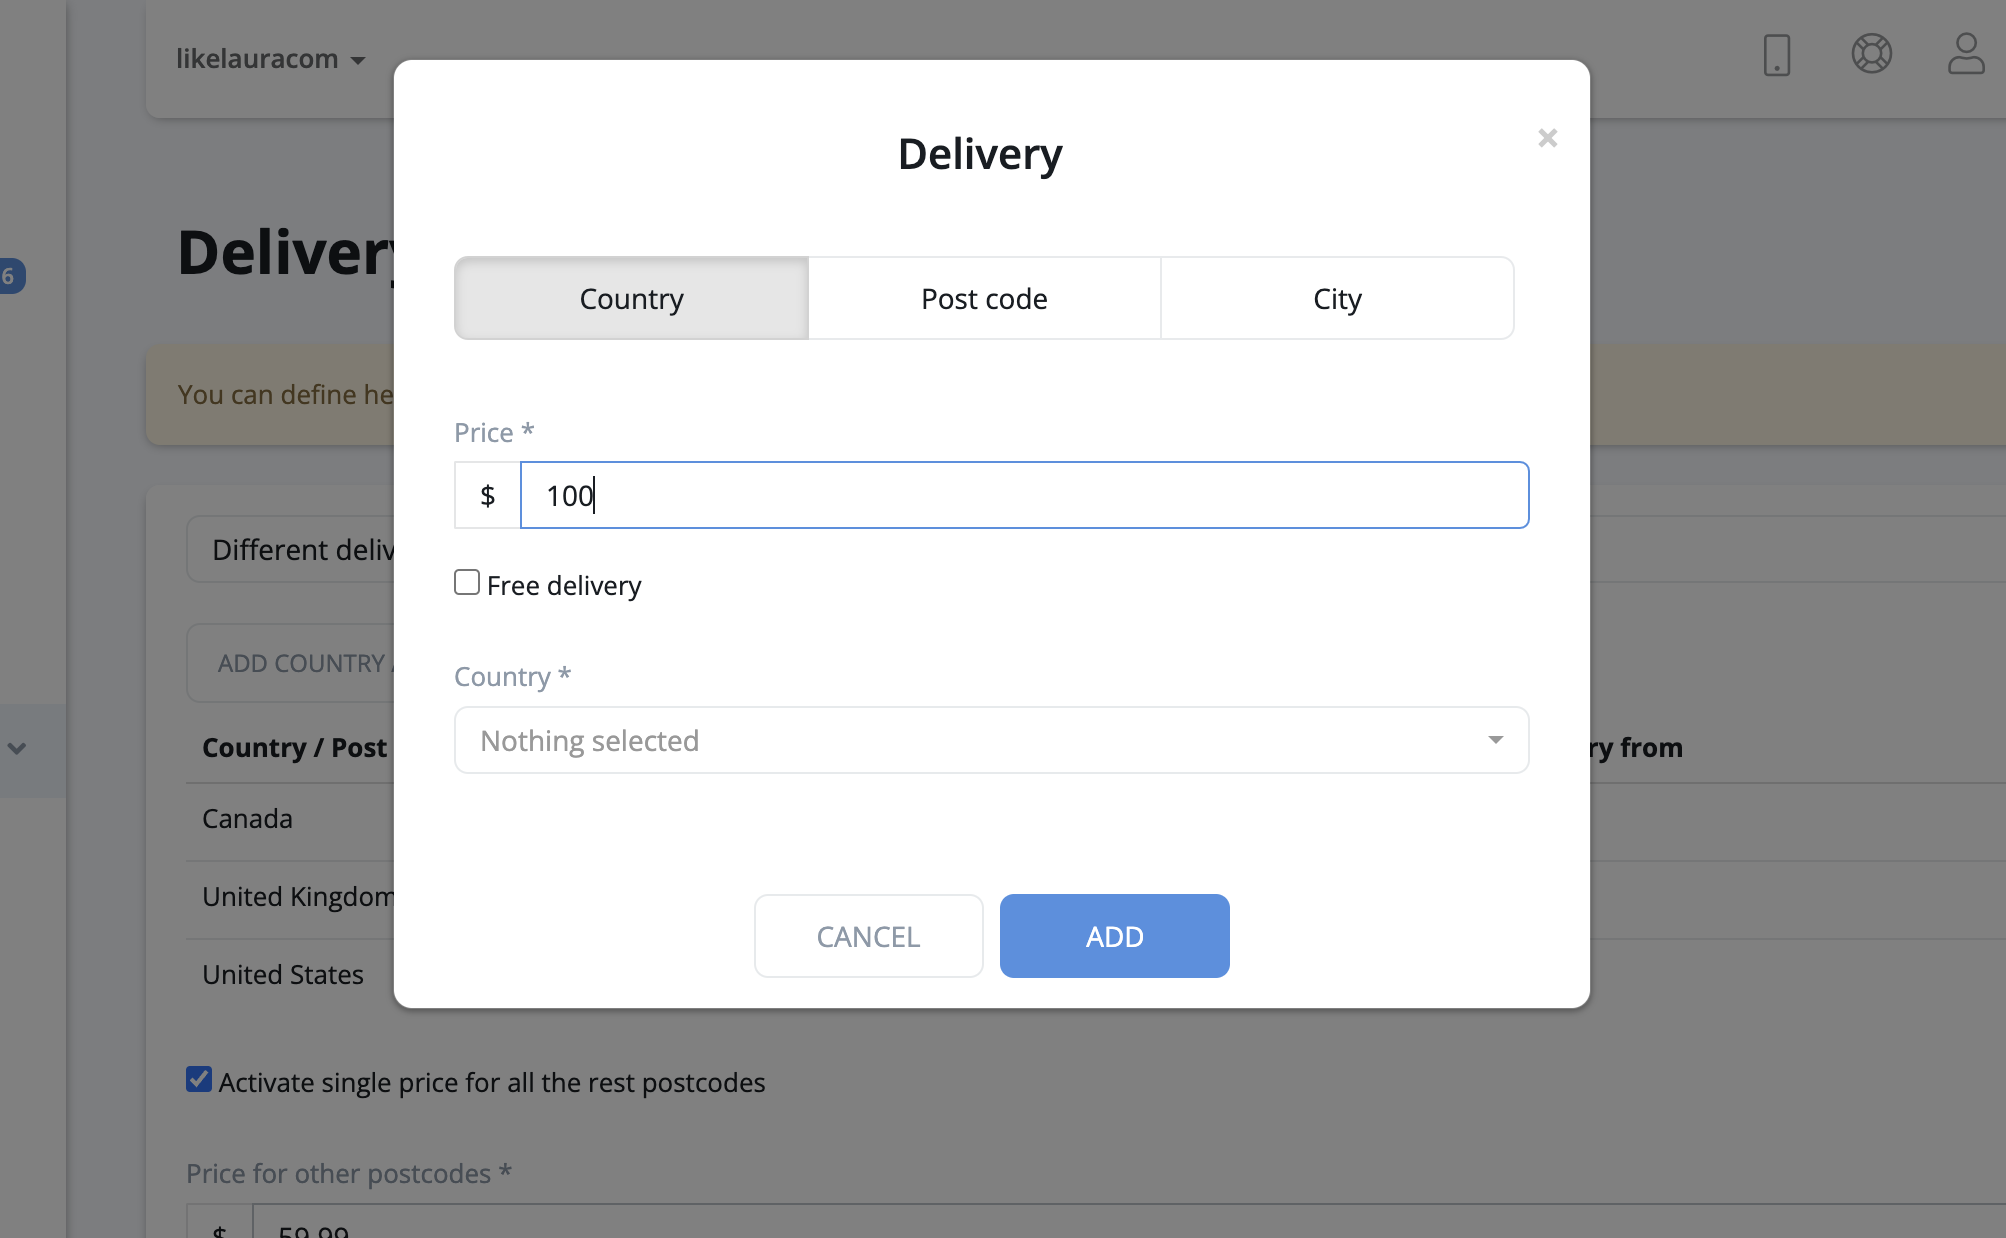Image resolution: width=2006 pixels, height=1238 pixels.
Task: Select the Country tab
Action: [631, 298]
